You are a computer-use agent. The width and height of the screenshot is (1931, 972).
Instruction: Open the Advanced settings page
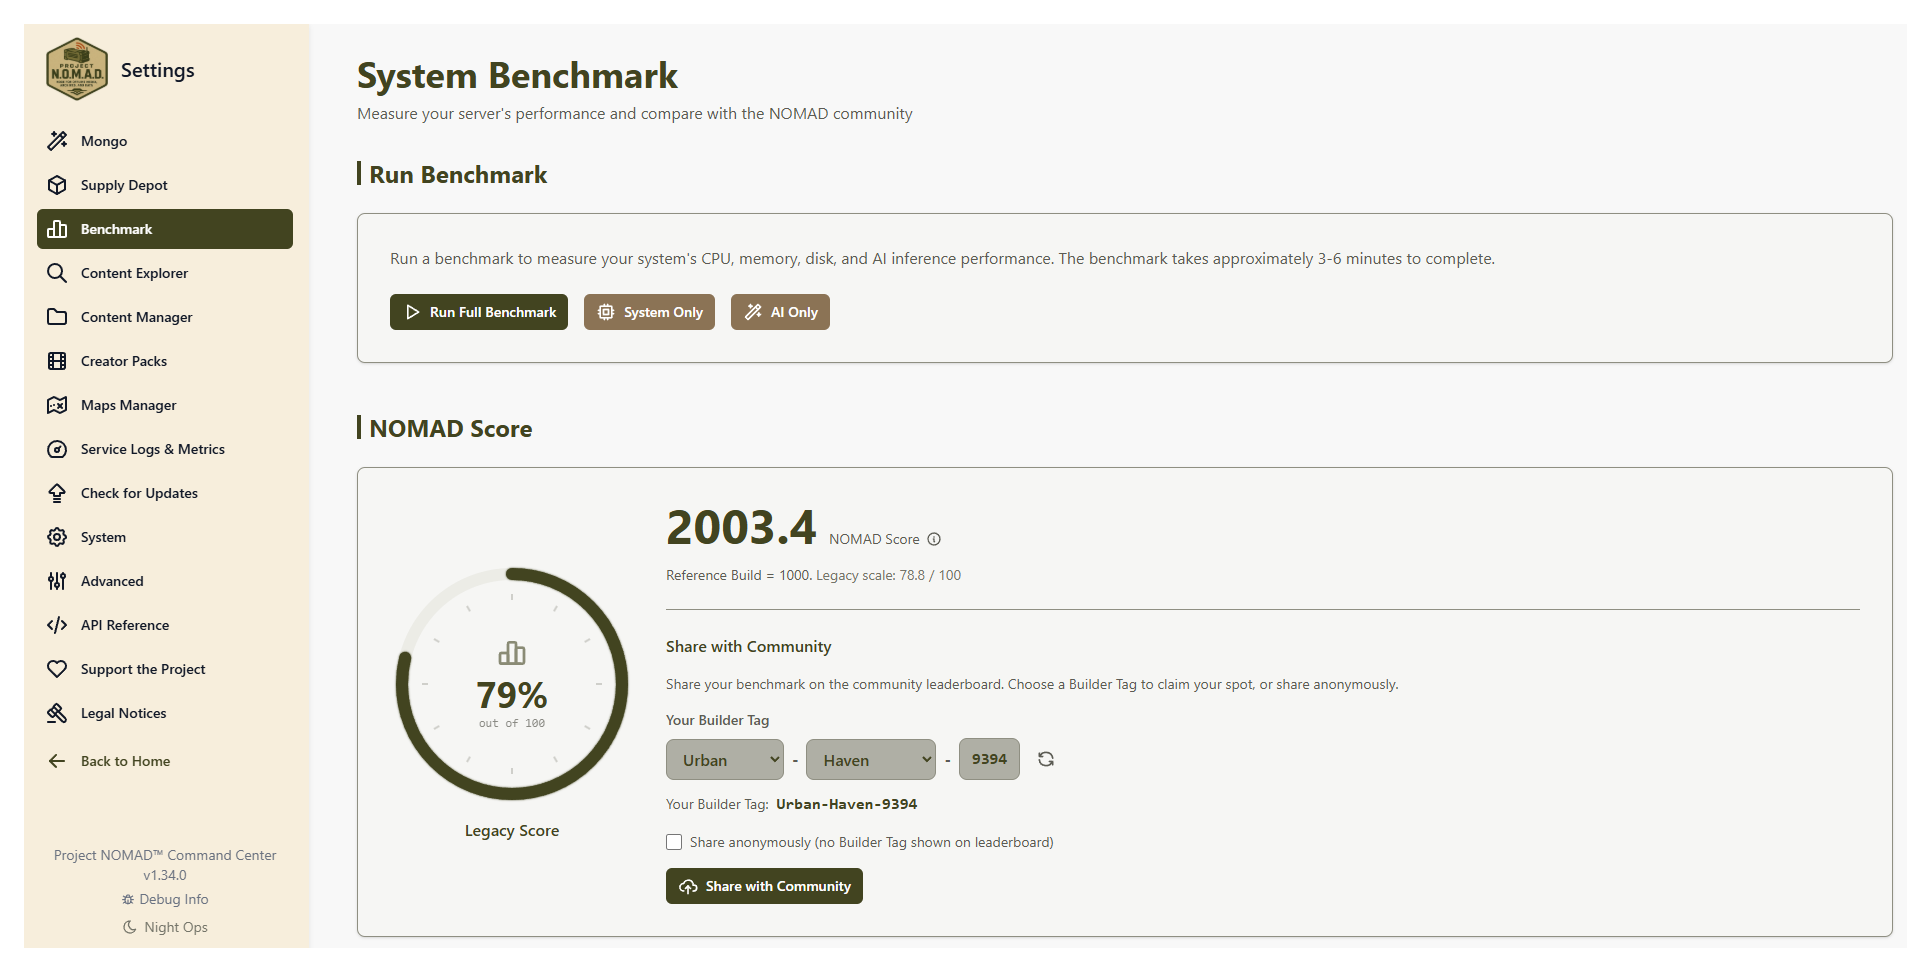165,581
